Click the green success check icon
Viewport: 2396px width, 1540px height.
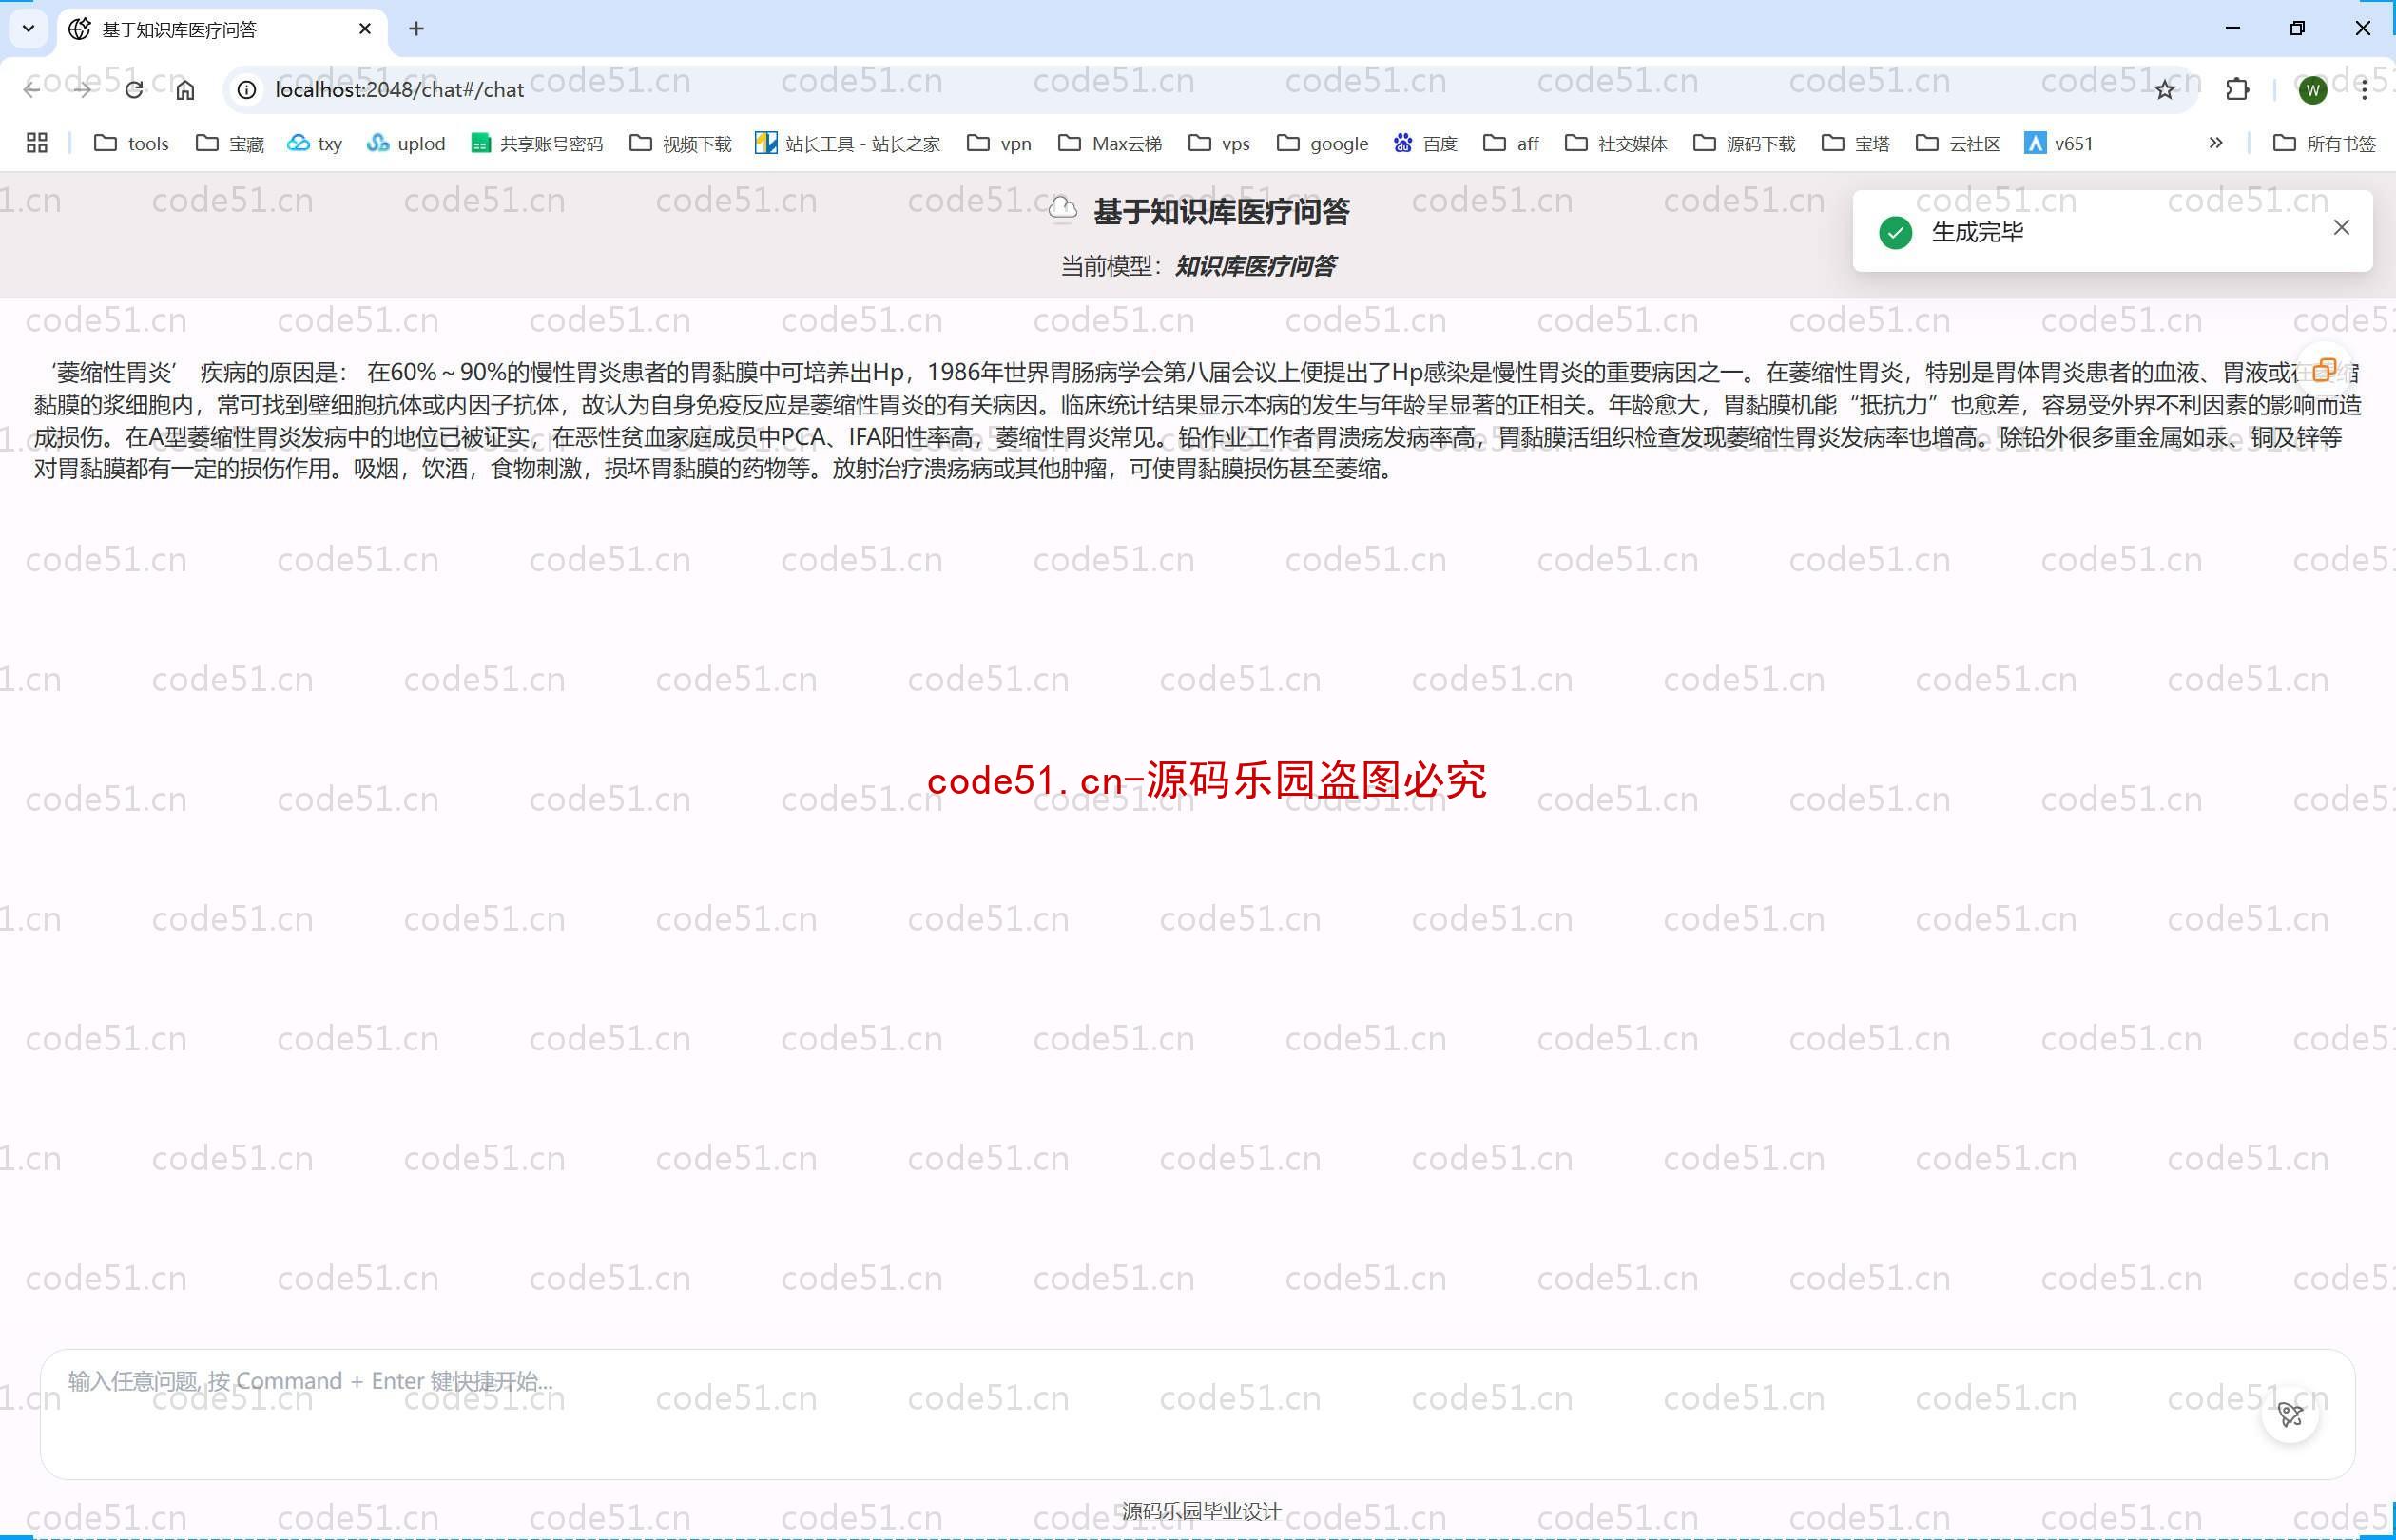coord(1895,232)
